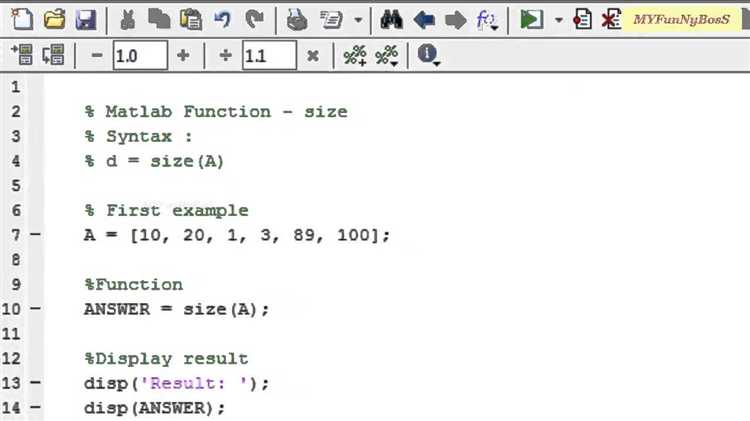750x421 pixels.
Task: Click the 1.1 multiplier value field
Action: [x=269, y=55]
